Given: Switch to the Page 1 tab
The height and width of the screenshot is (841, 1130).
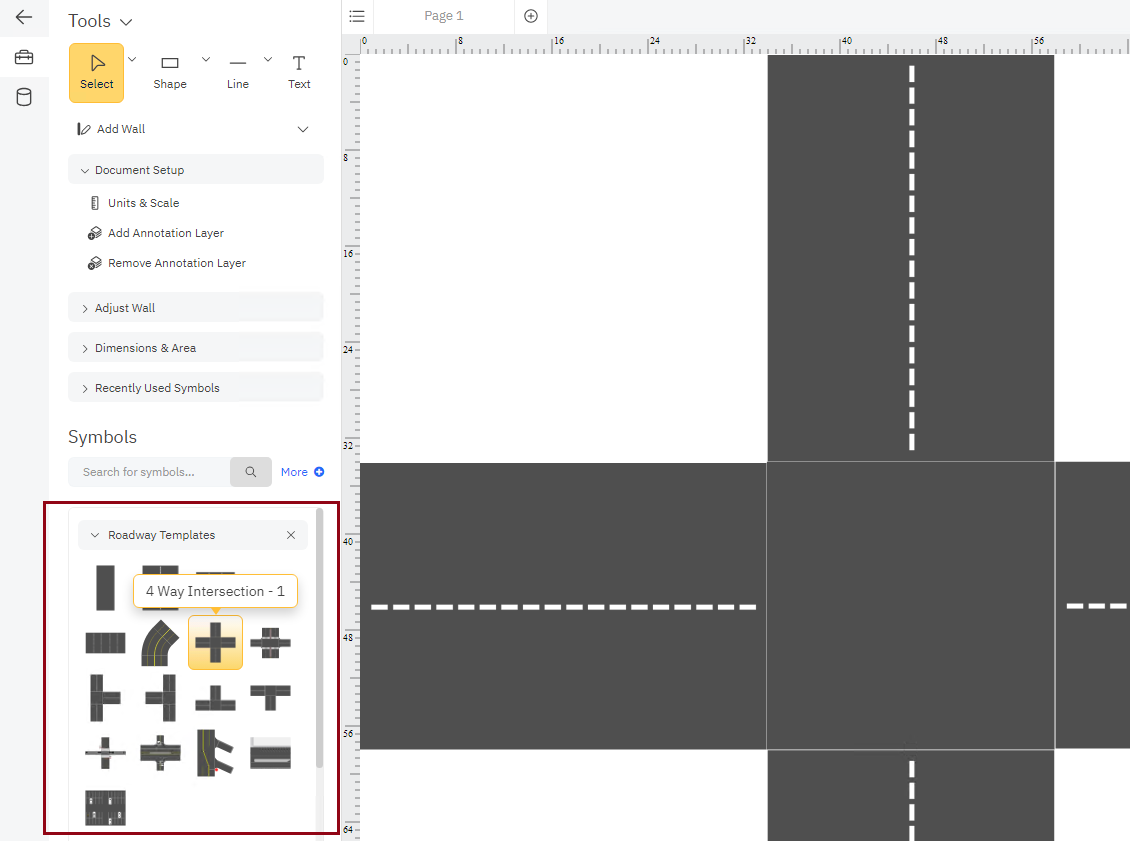Looking at the screenshot, I should 444,16.
